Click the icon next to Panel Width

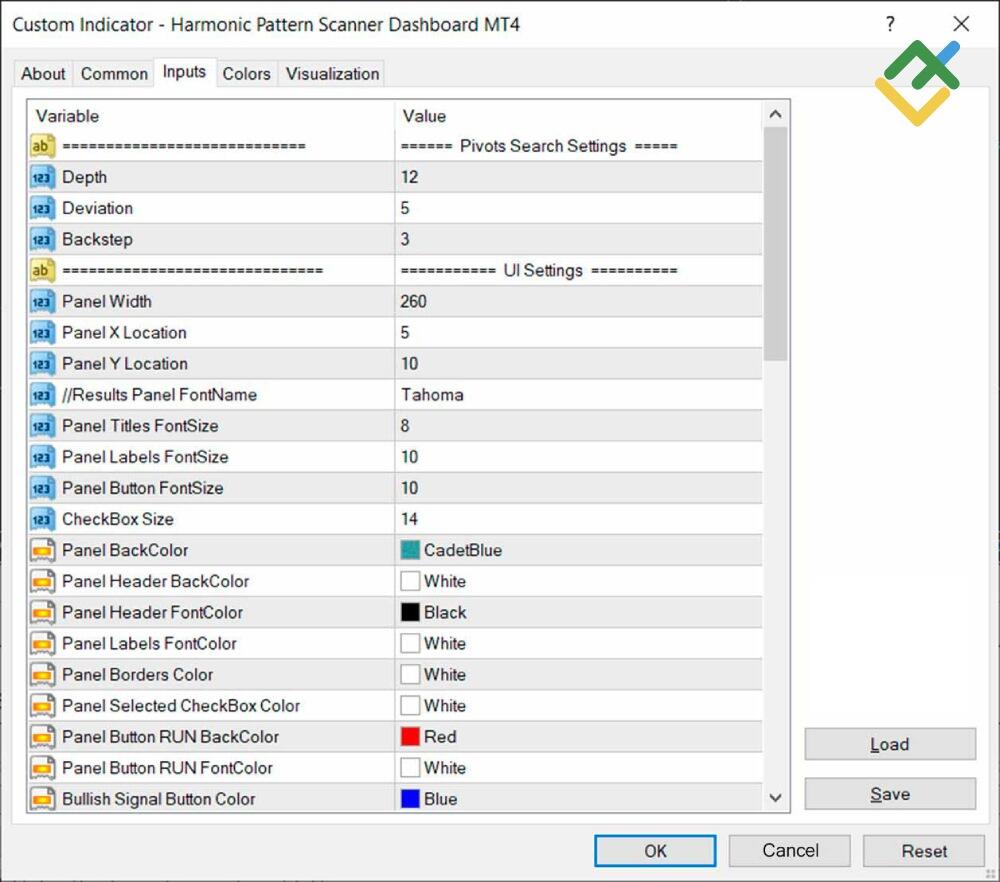42,302
